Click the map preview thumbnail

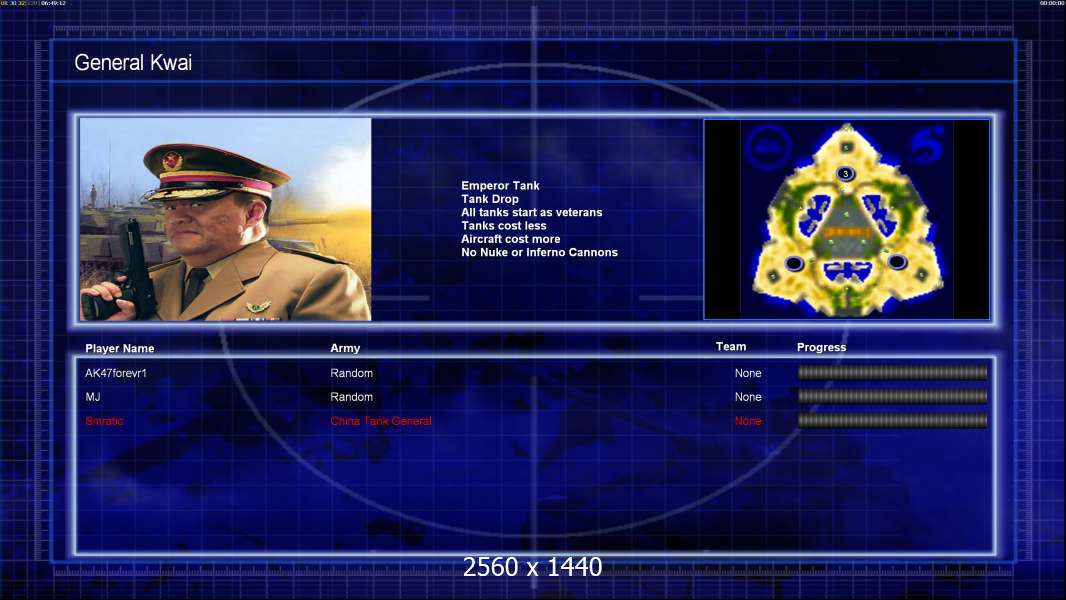click(x=846, y=219)
